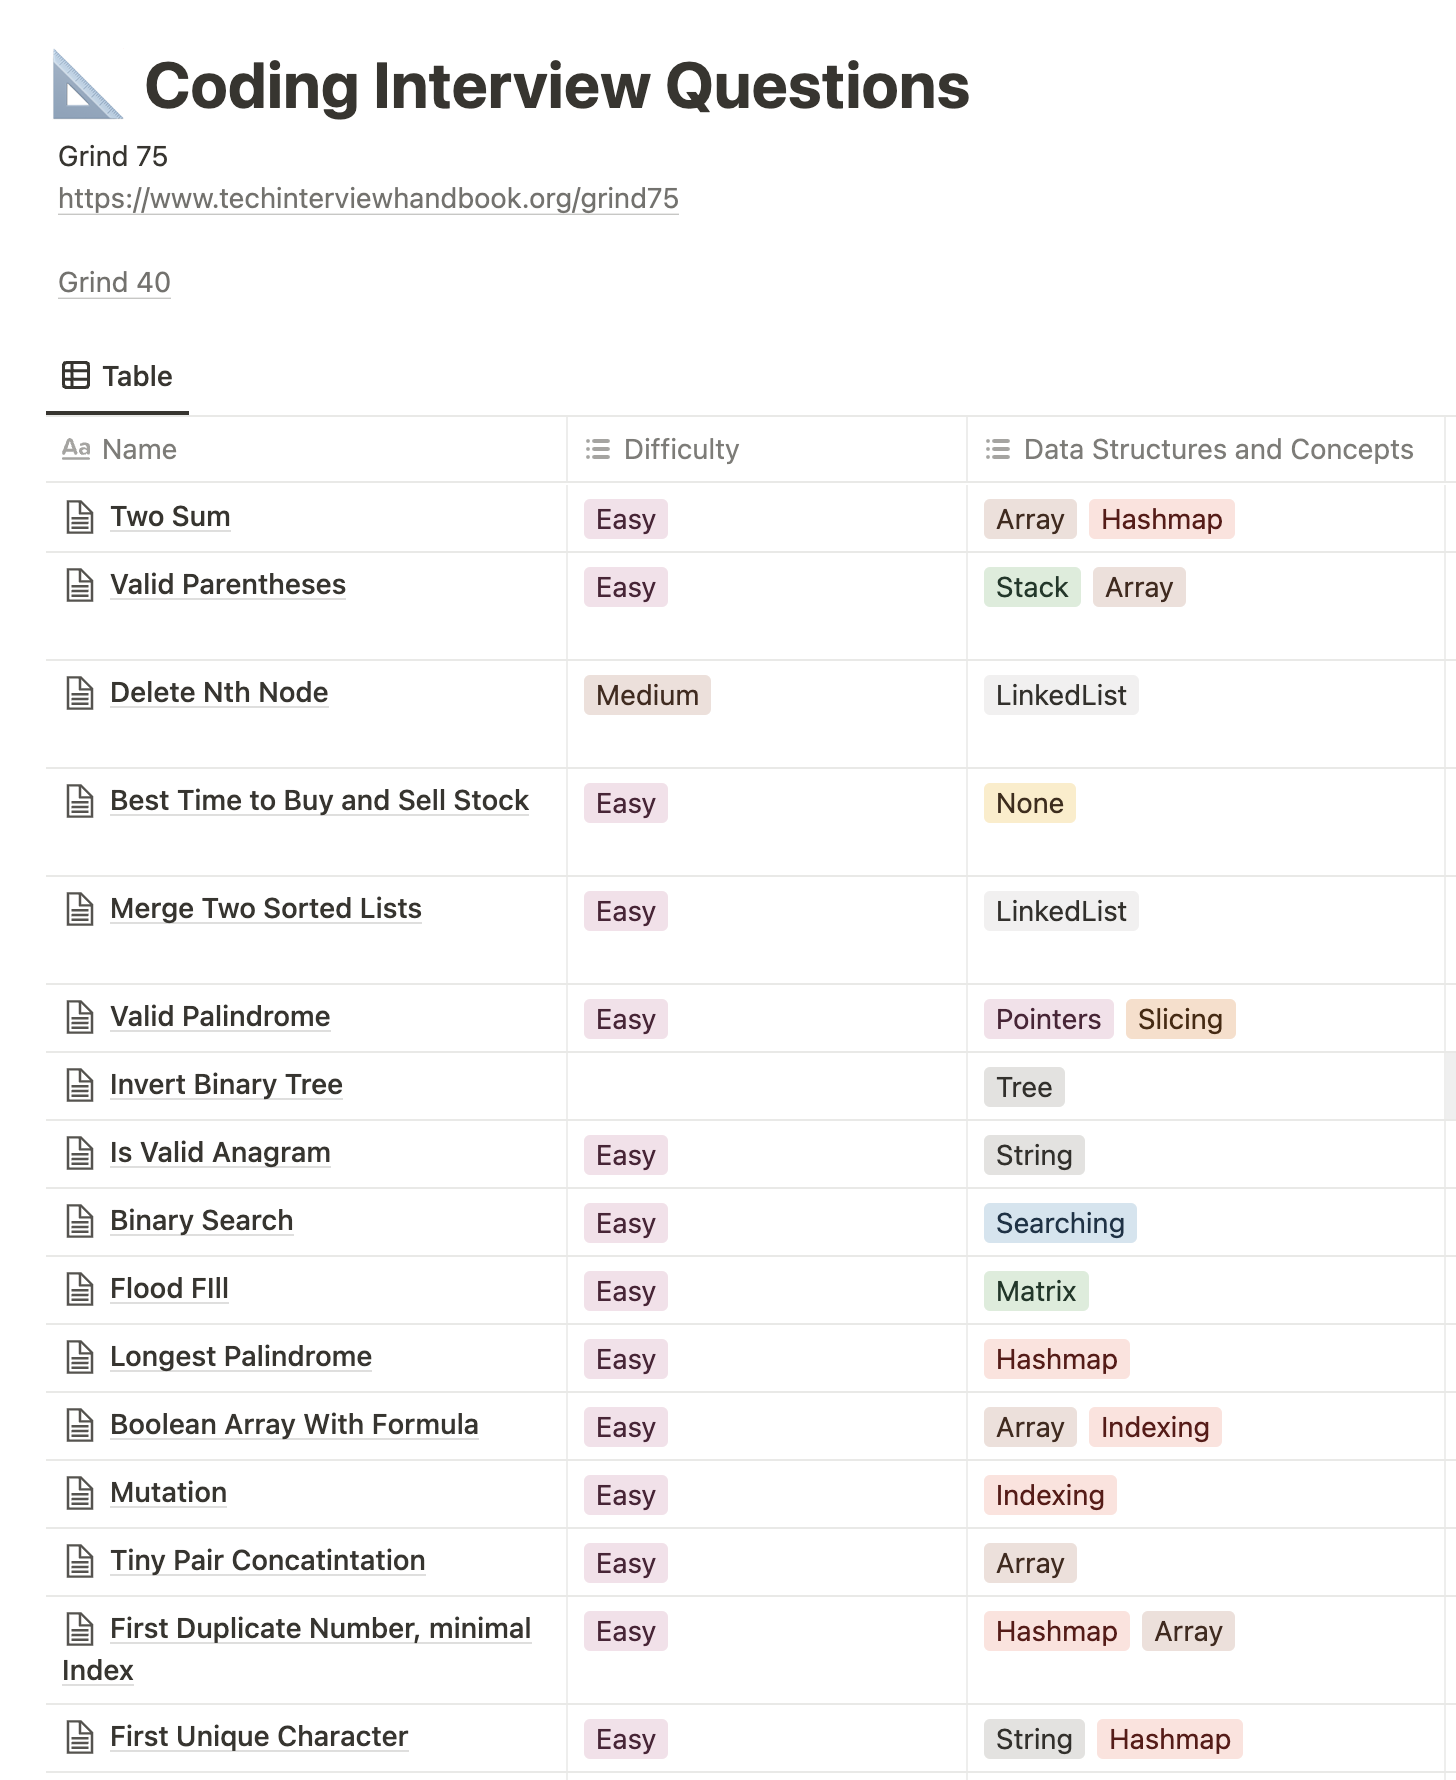
Task: Open Data Structures and Concepts column header
Action: coord(1206,449)
